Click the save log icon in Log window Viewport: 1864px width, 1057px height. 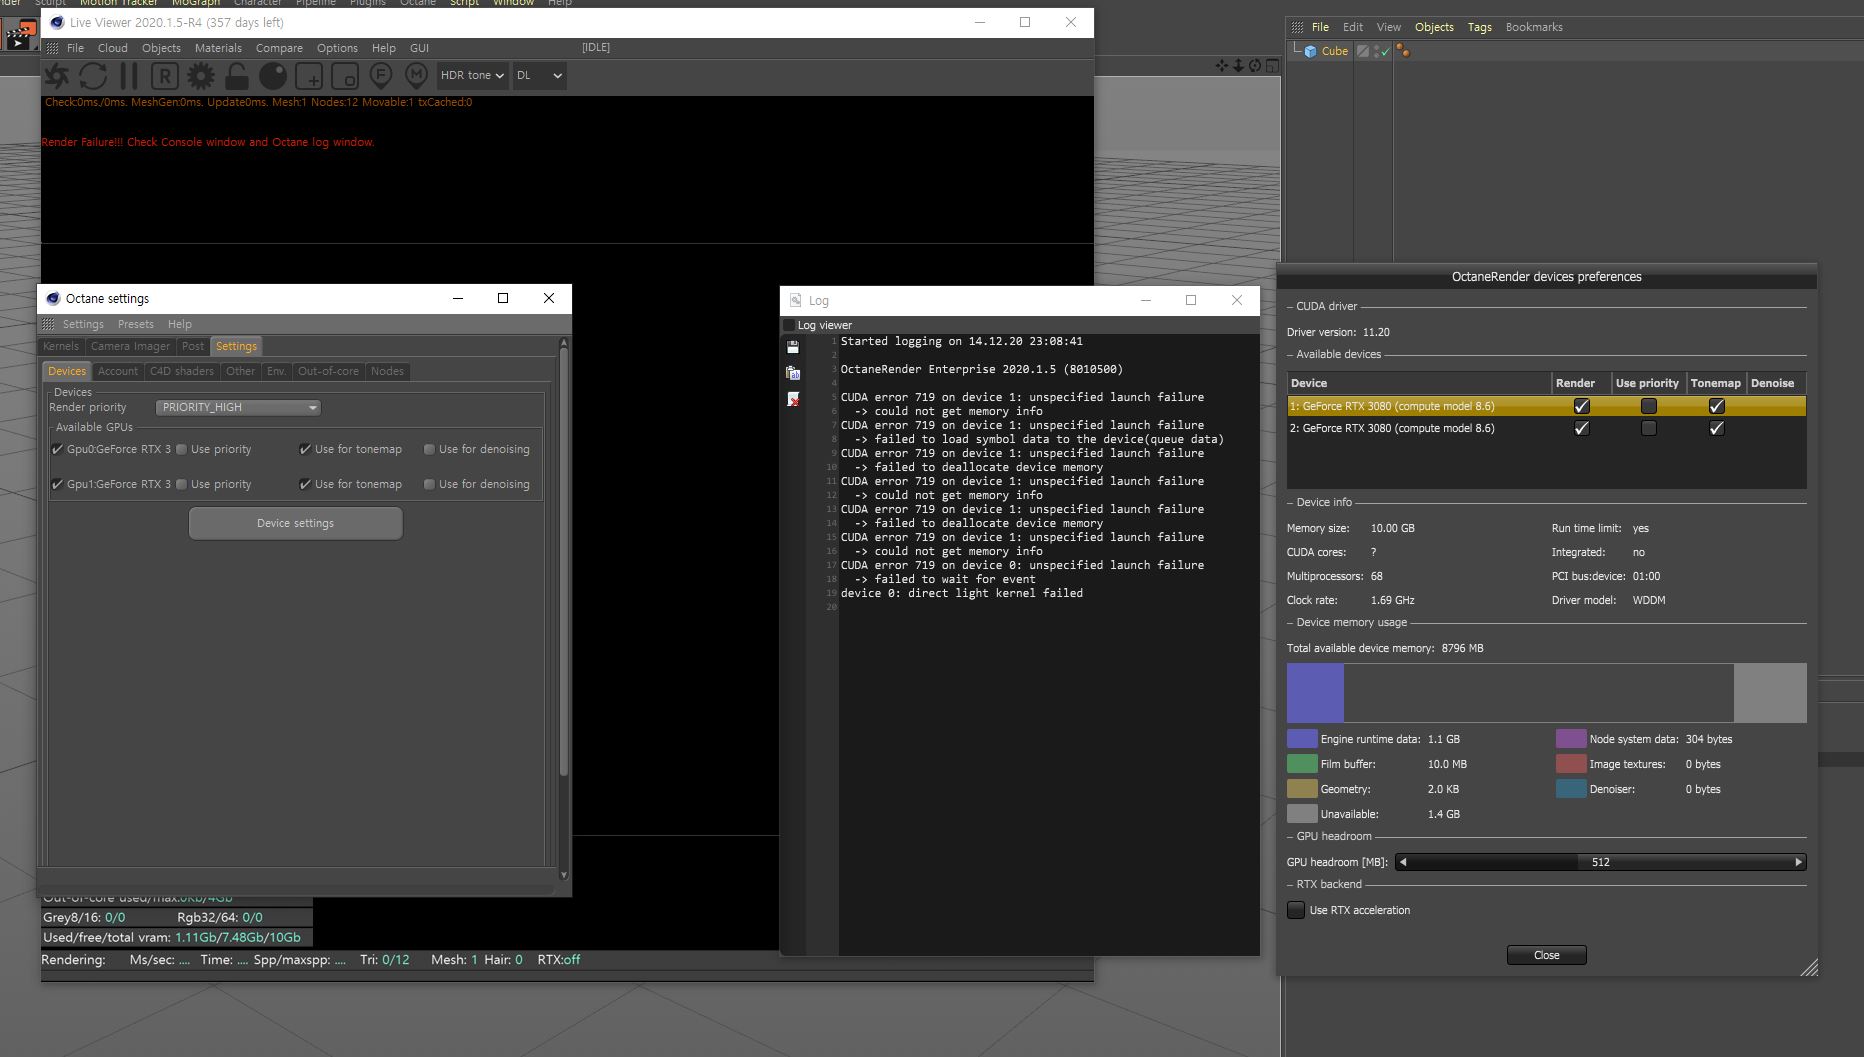click(x=793, y=347)
